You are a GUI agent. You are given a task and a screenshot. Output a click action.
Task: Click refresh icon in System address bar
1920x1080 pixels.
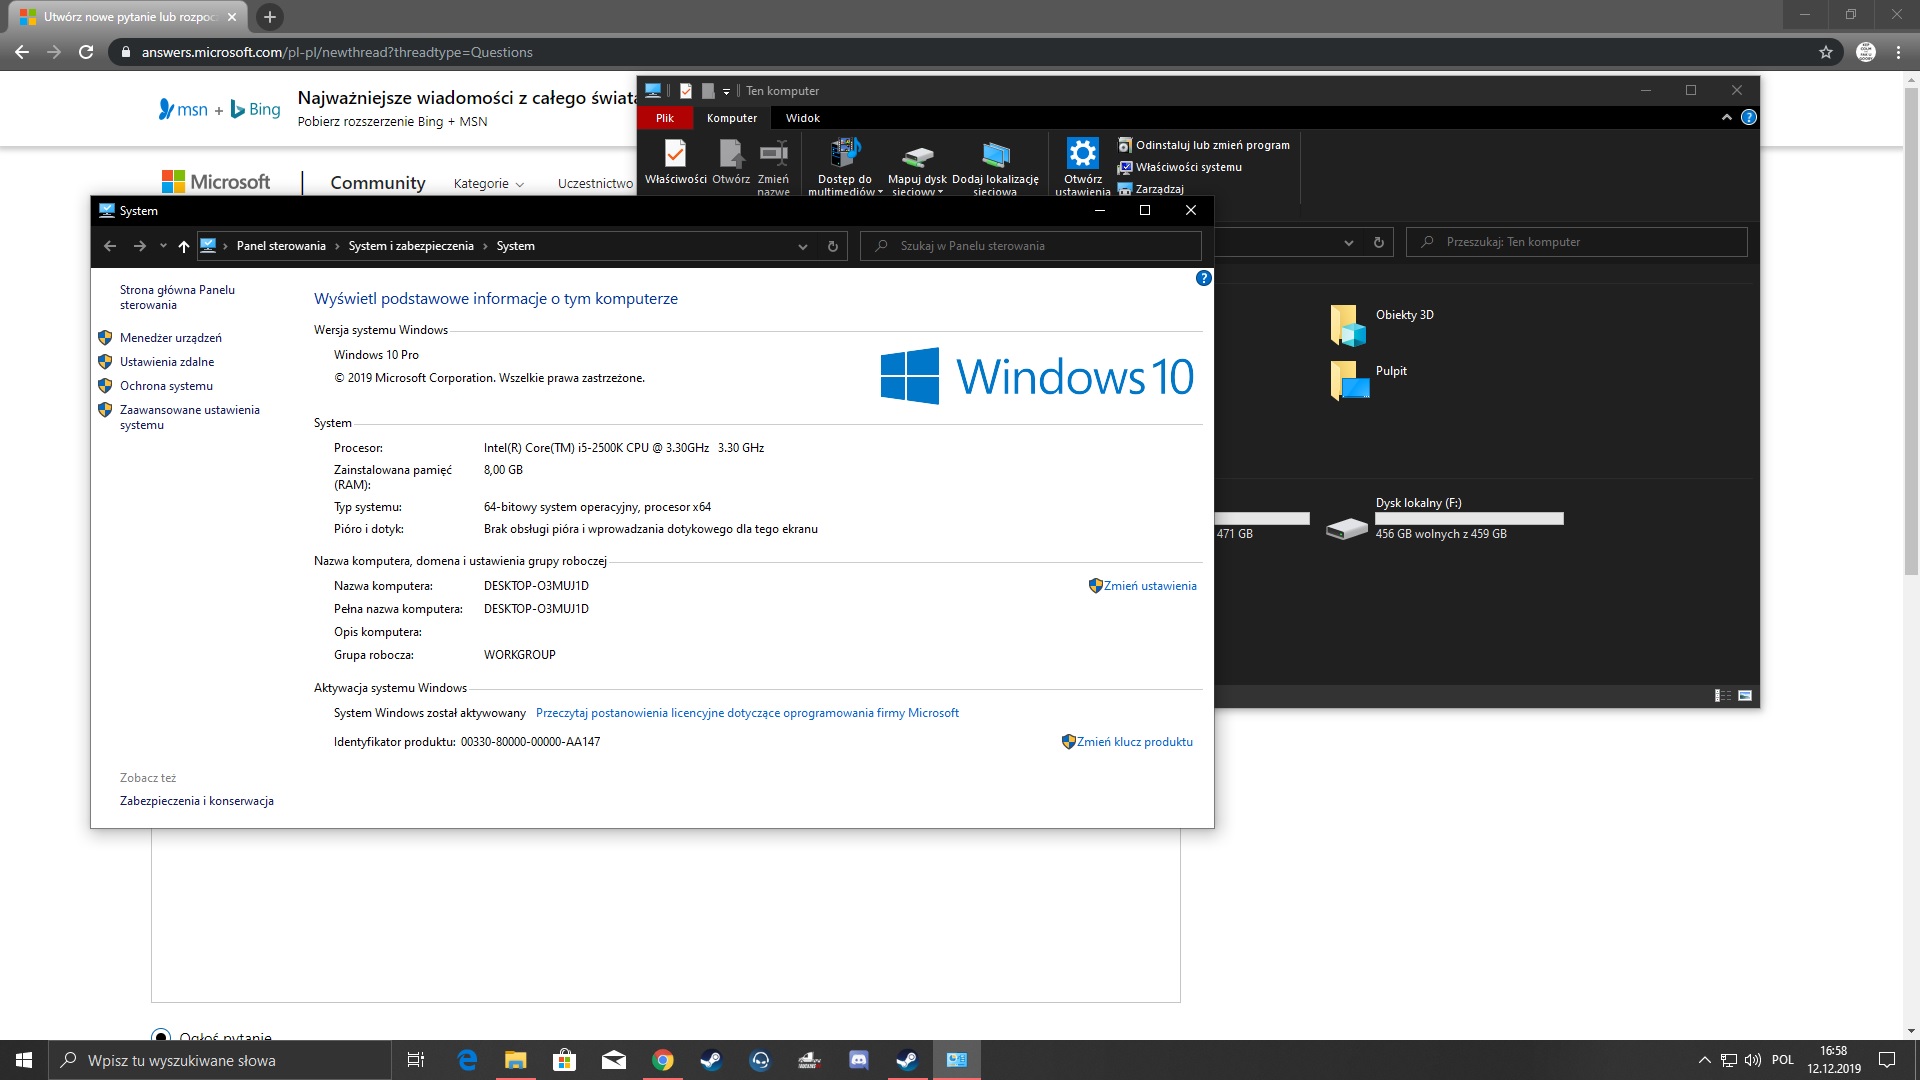coord(832,246)
